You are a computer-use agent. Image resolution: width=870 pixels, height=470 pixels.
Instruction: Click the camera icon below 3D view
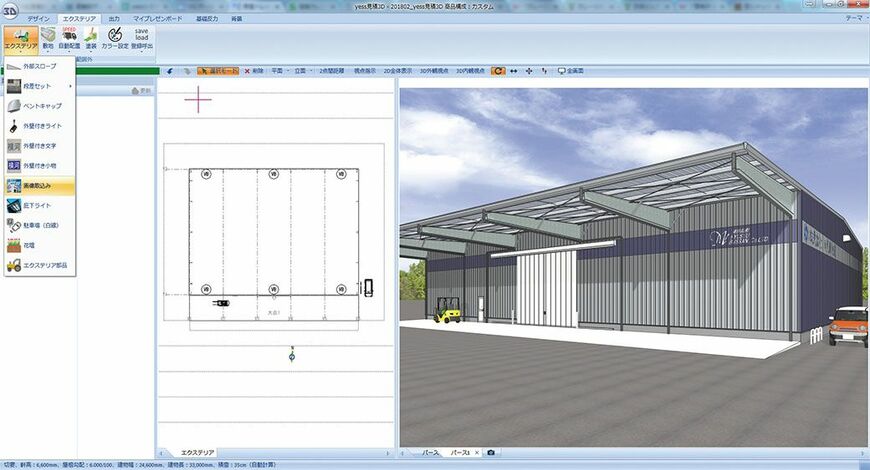(x=490, y=453)
